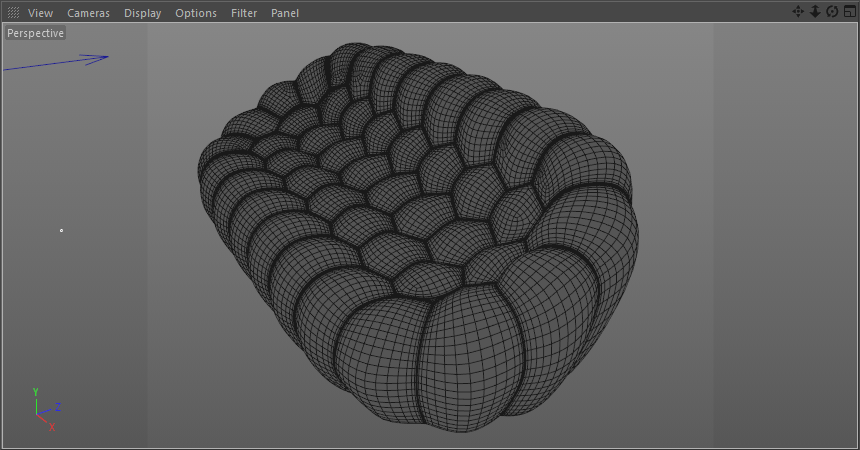Open the Filter menu
The image size is (860, 450).
tap(244, 13)
